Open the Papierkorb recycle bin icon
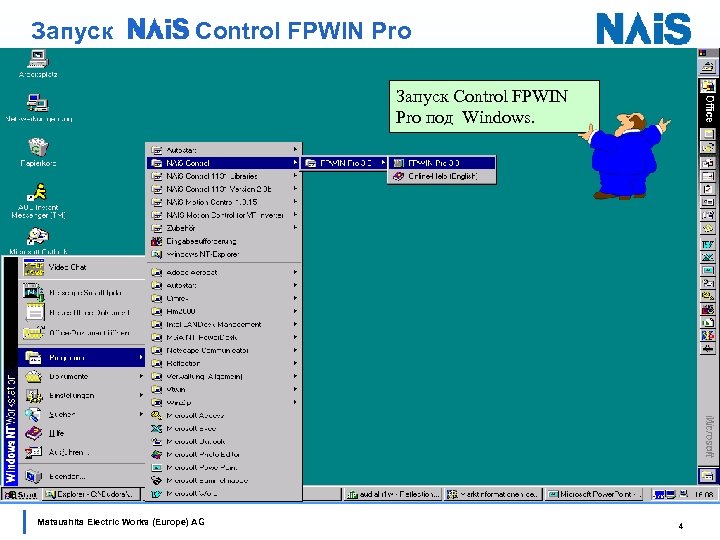This screenshot has height=540, width=720. point(38,147)
